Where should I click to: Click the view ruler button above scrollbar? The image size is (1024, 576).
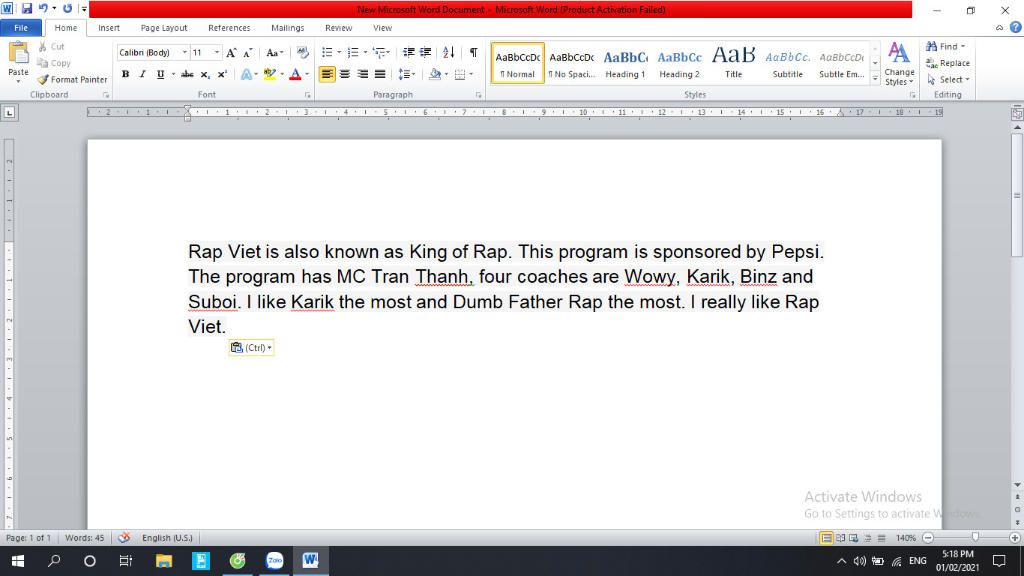click(1017, 114)
